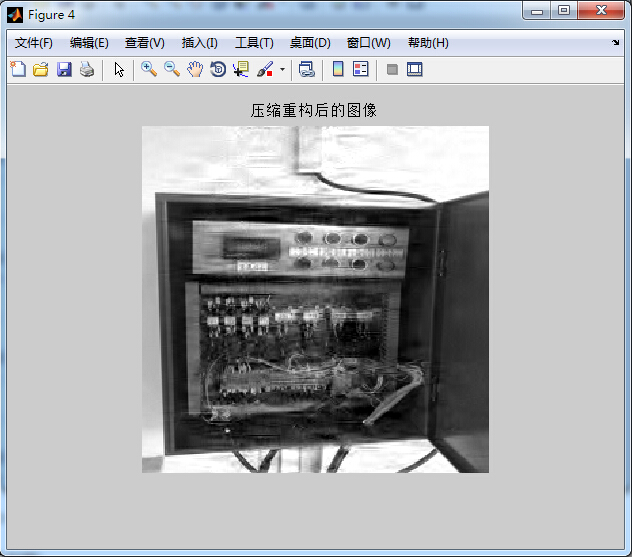Select the Rotate 3D tool
632x557 pixels.
tap(218, 69)
